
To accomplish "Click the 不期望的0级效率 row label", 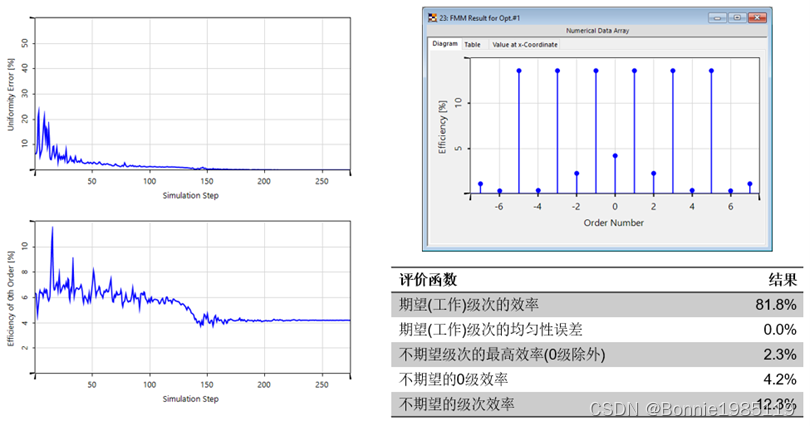I will click(x=453, y=380).
